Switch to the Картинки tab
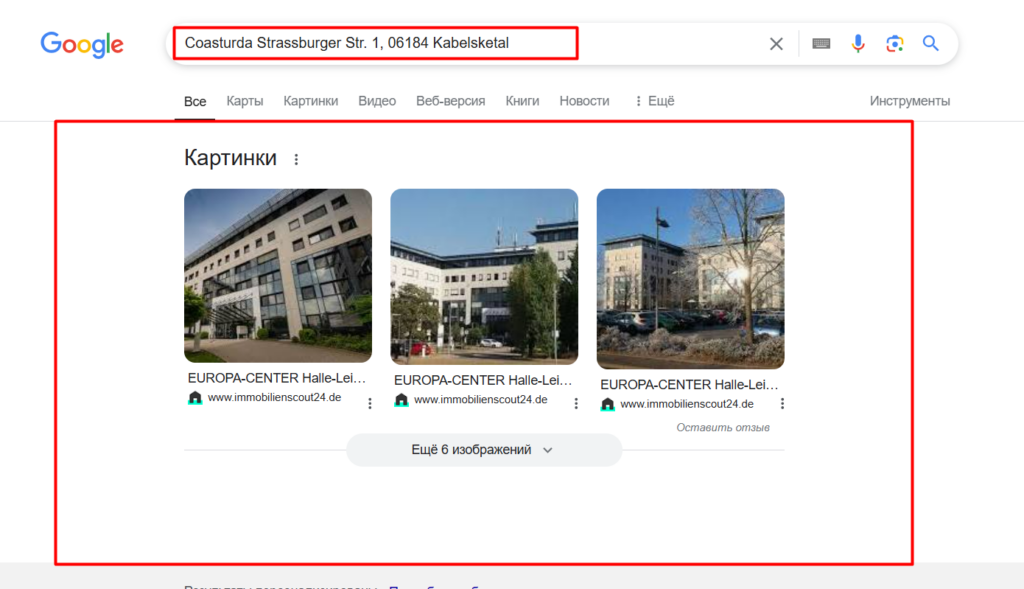Screen dimensions: 1024x589 tap(311, 101)
